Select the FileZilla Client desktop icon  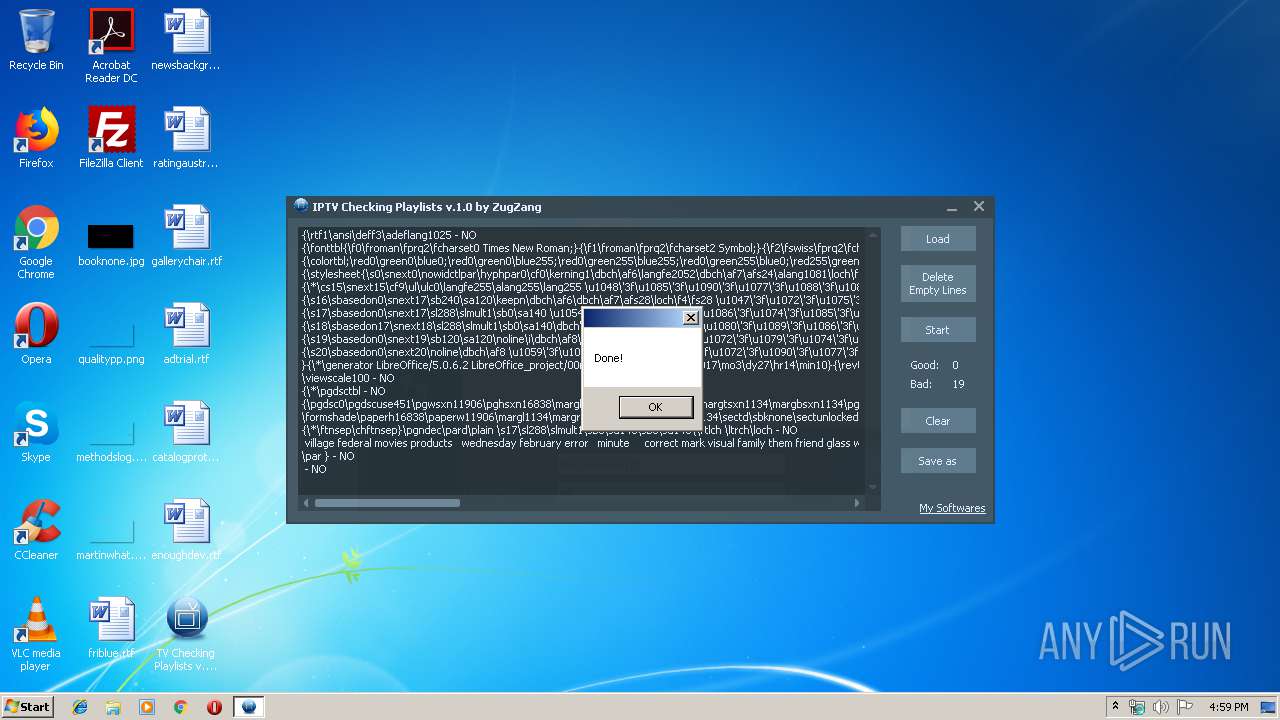(111, 139)
